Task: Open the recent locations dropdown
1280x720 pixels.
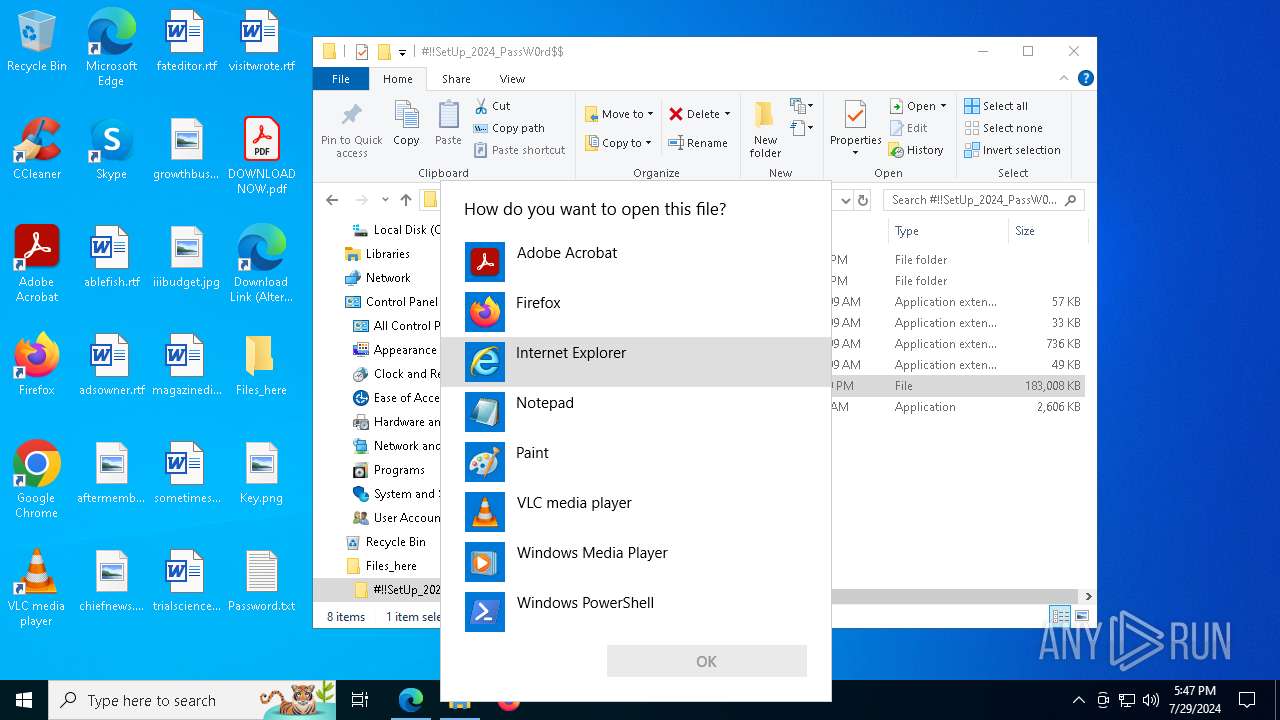Action: (x=385, y=200)
